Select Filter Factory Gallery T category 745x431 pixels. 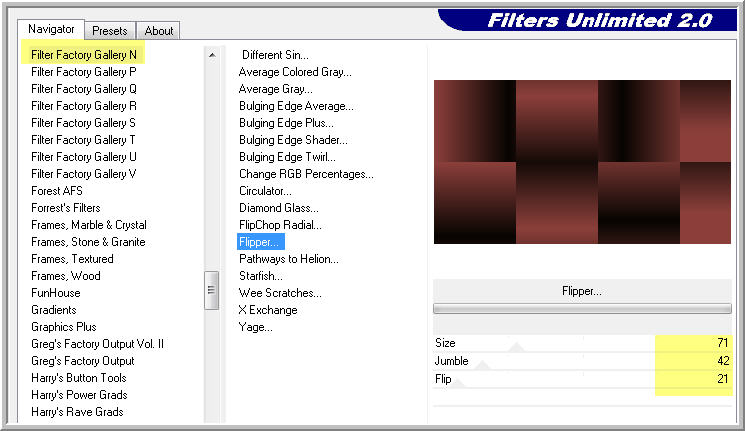click(x=83, y=140)
